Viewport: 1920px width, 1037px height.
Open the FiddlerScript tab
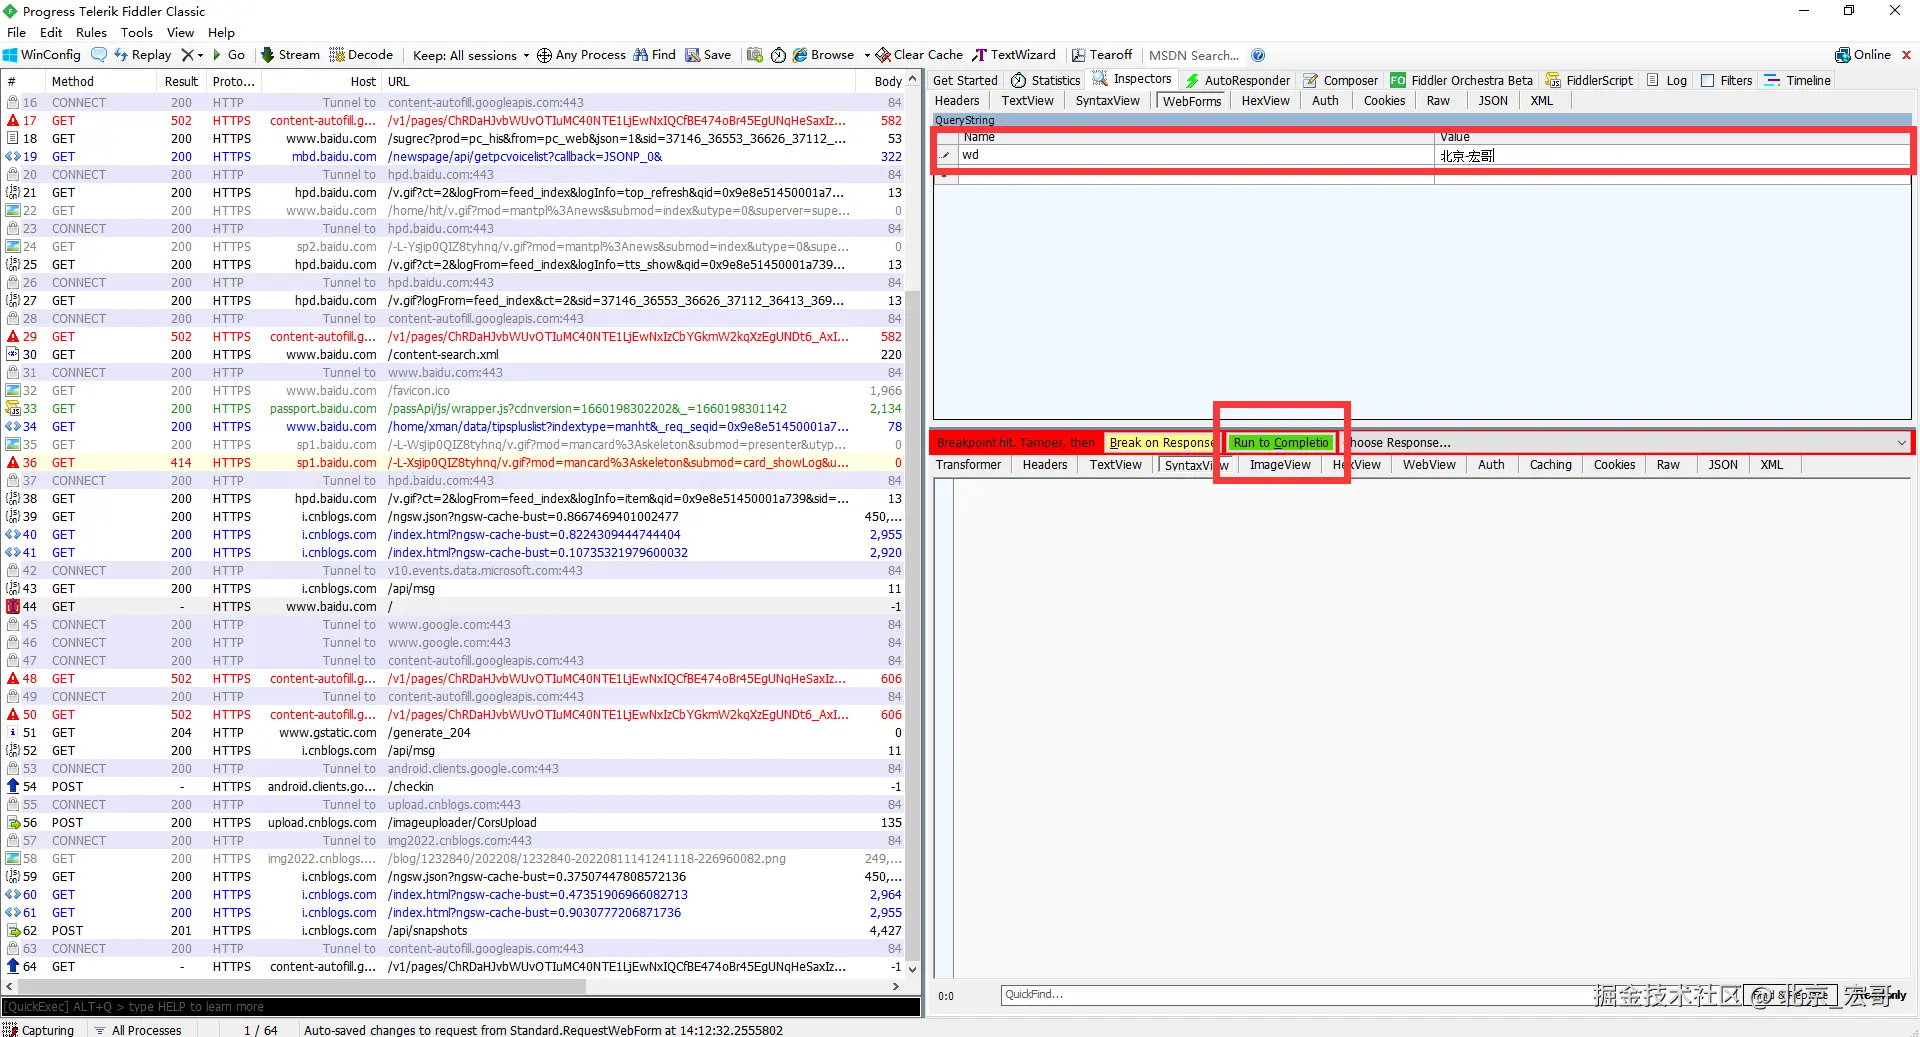(1589, 80)
